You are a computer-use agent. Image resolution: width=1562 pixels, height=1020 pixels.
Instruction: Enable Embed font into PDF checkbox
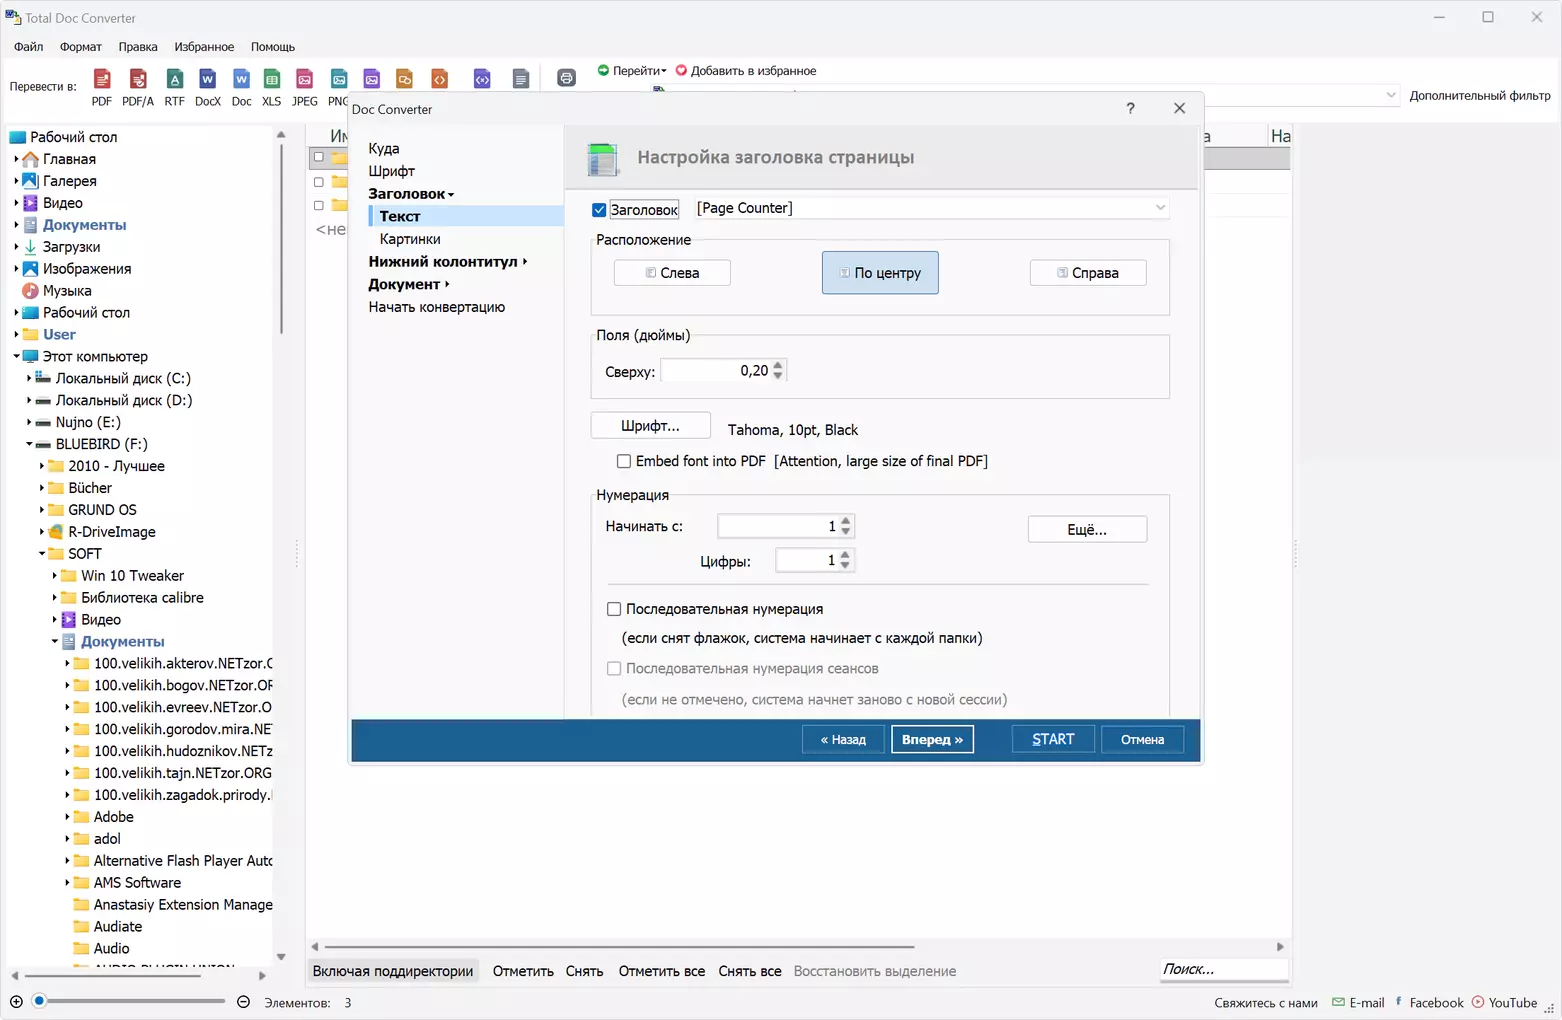[x=624, y=461]
